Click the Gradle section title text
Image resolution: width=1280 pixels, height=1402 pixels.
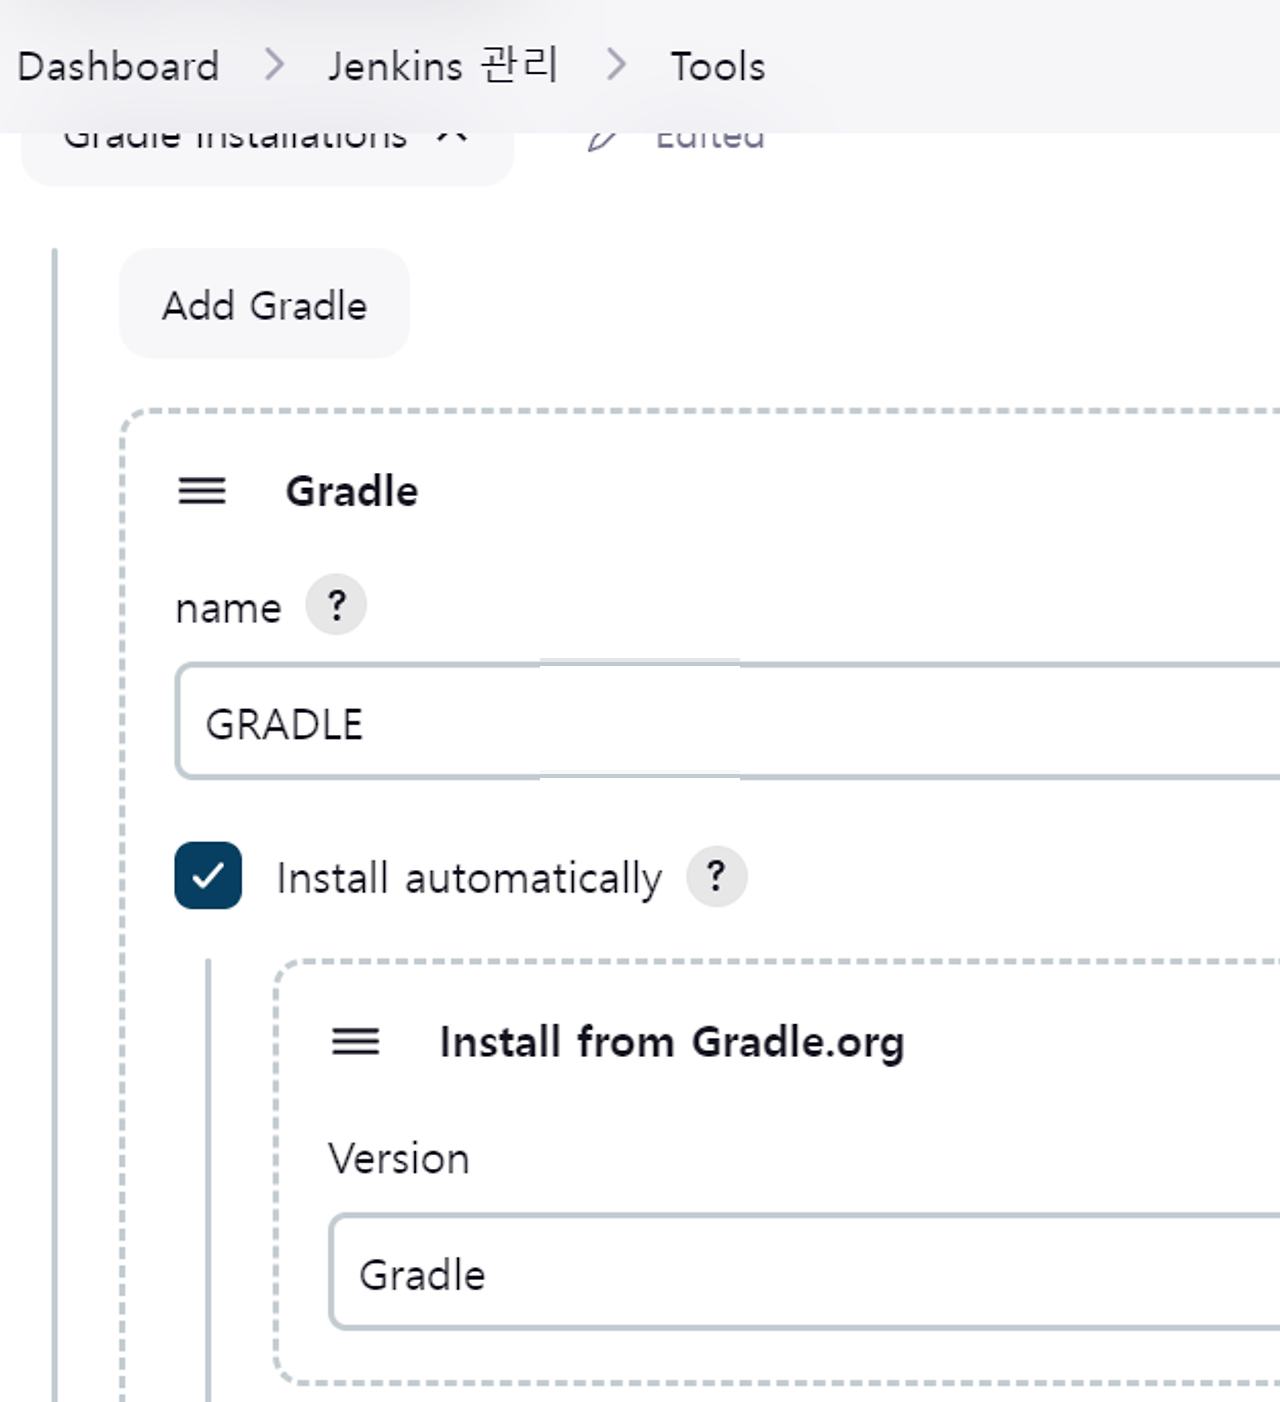(352, 491)
